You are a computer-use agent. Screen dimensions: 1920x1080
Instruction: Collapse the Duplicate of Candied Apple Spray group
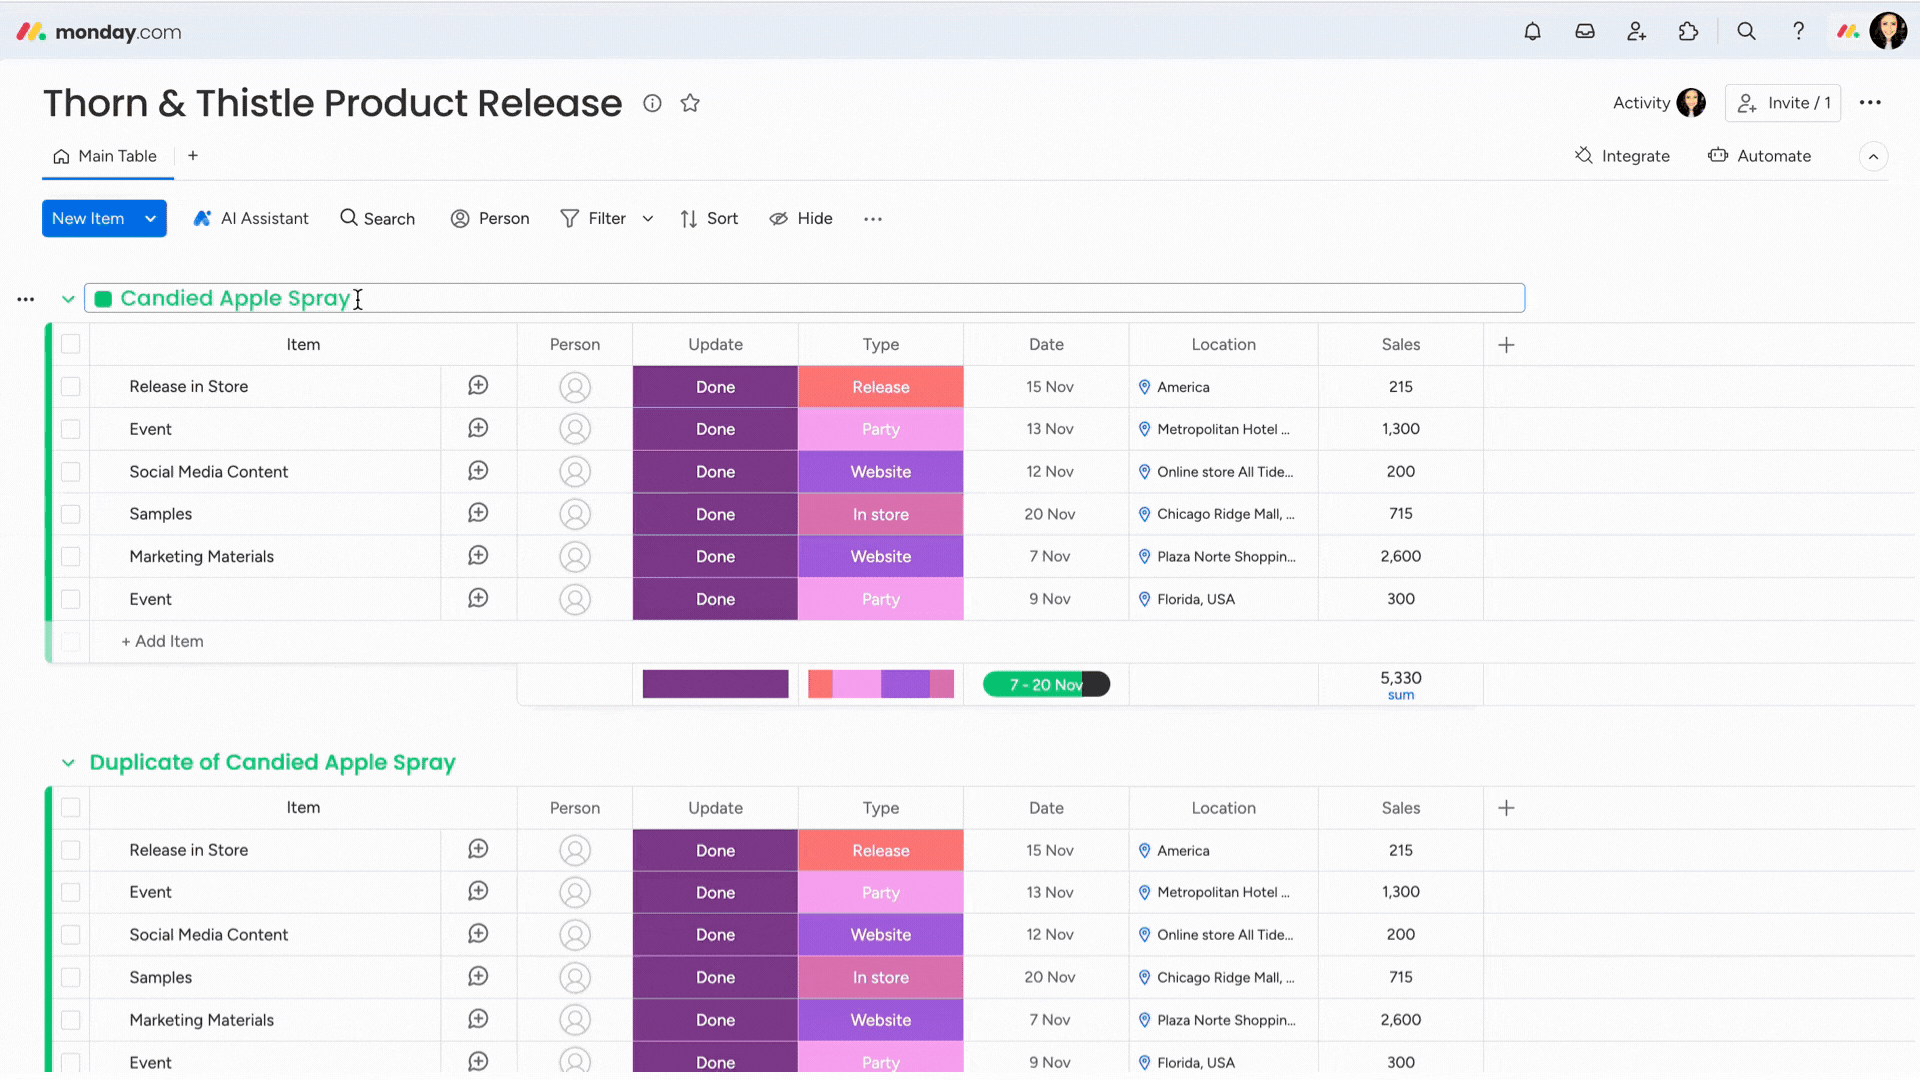click(68, 763)
